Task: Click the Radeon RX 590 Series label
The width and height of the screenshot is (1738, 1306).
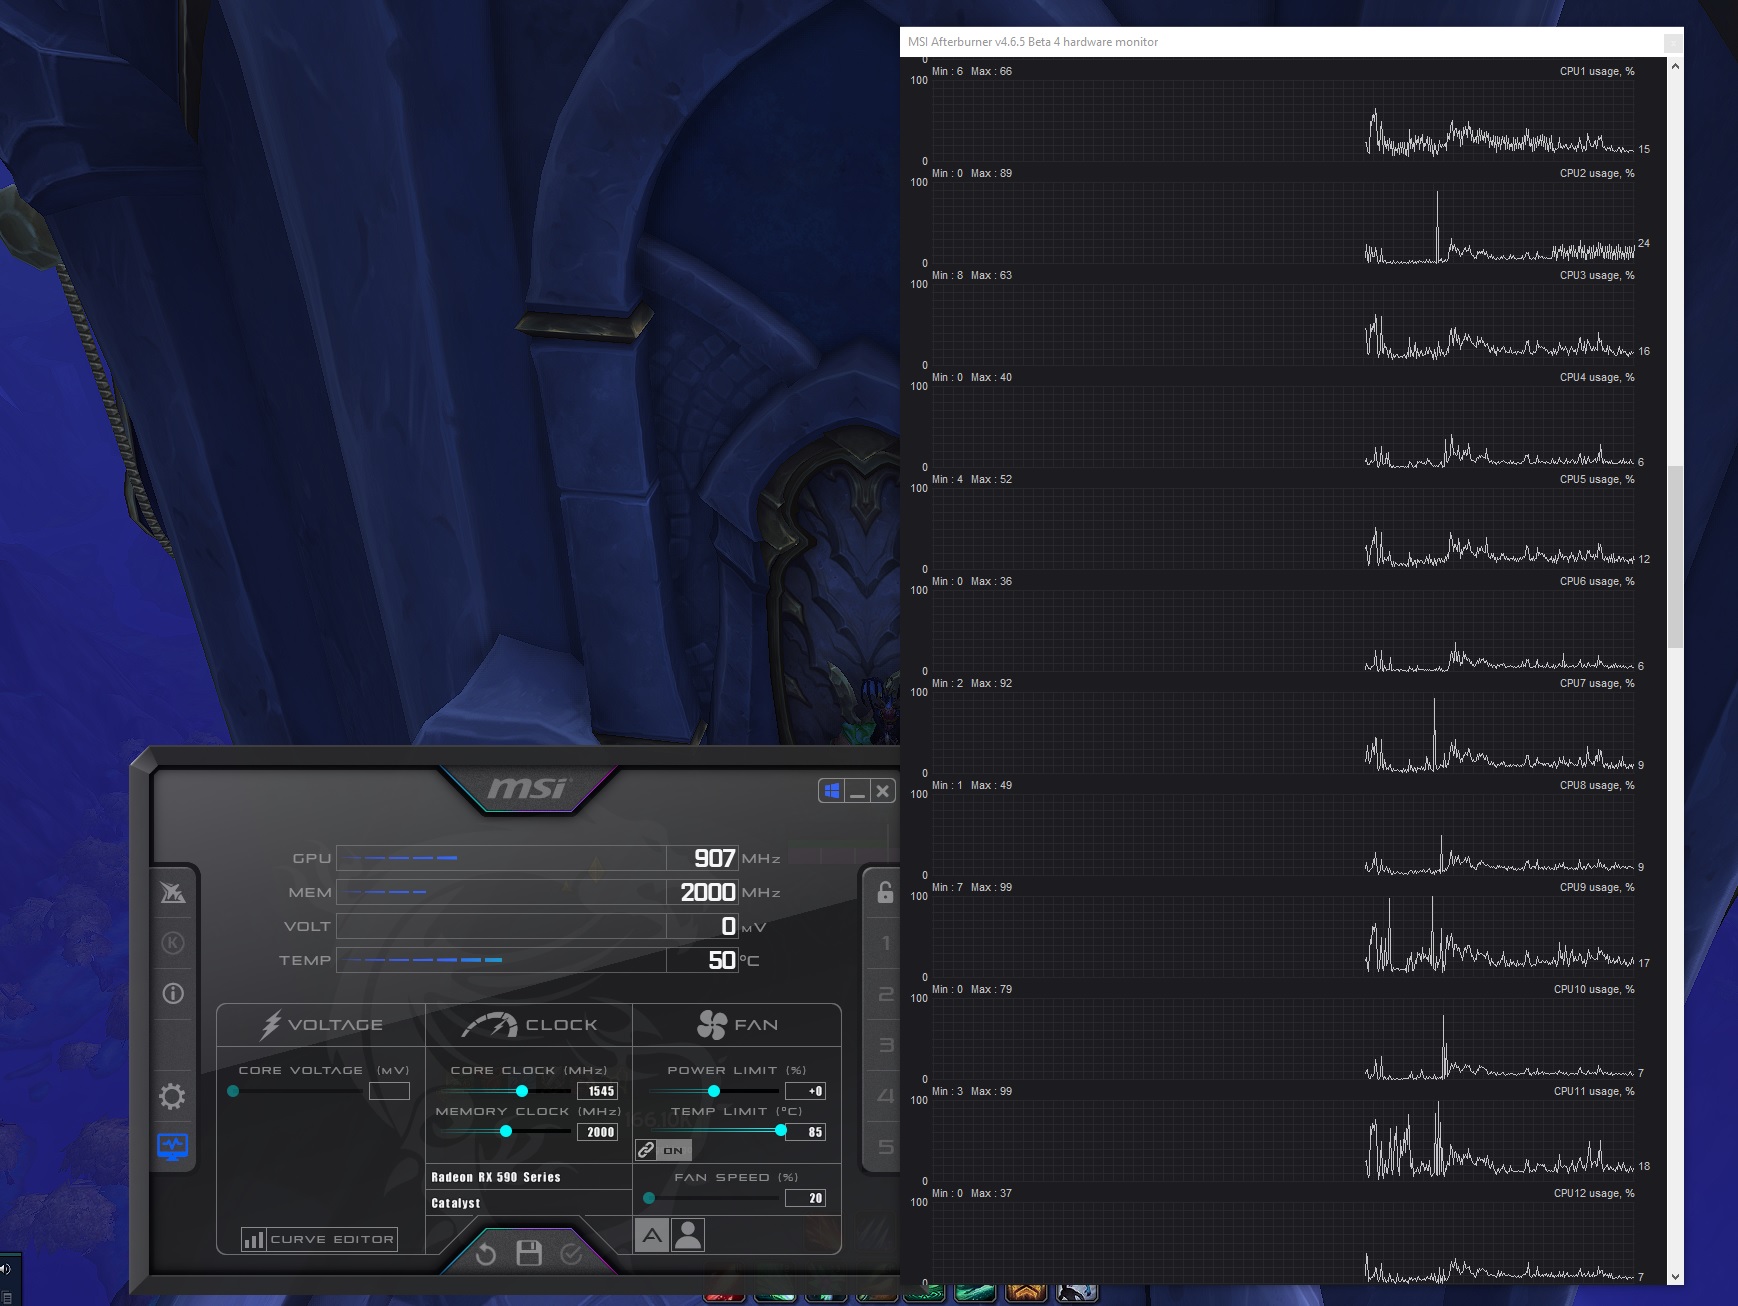Action: [496, 1177]
